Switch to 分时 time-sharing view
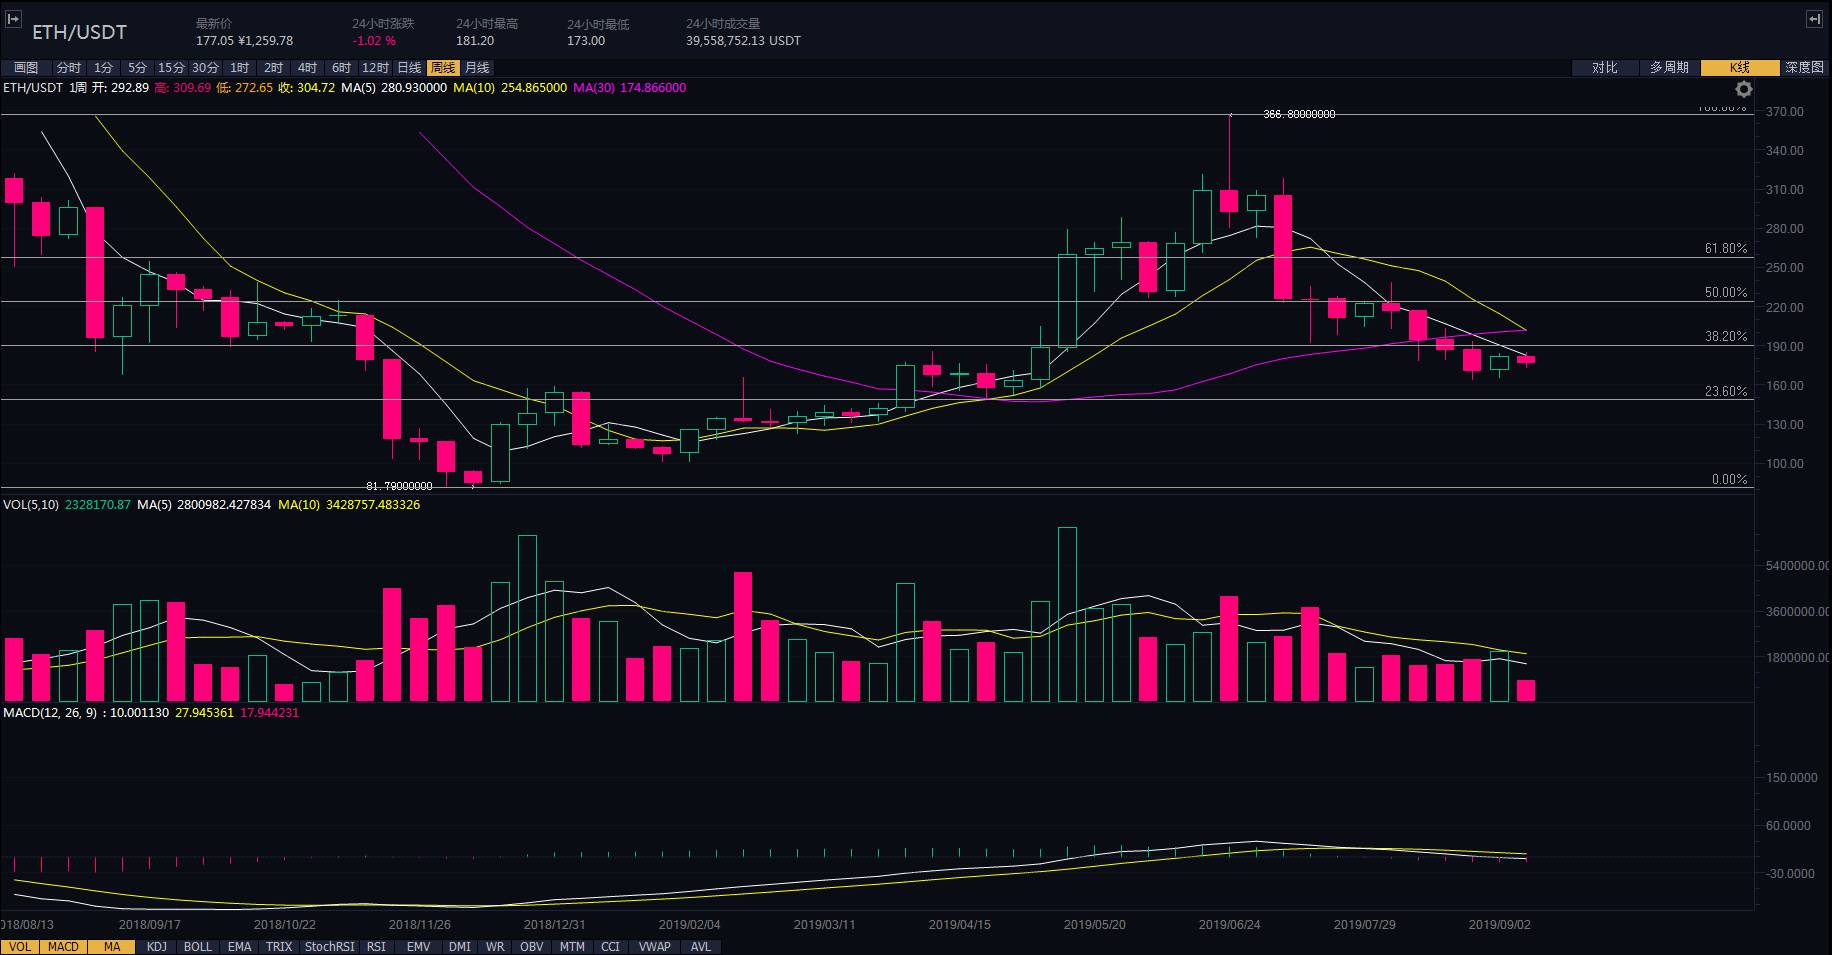 [68, 68]
